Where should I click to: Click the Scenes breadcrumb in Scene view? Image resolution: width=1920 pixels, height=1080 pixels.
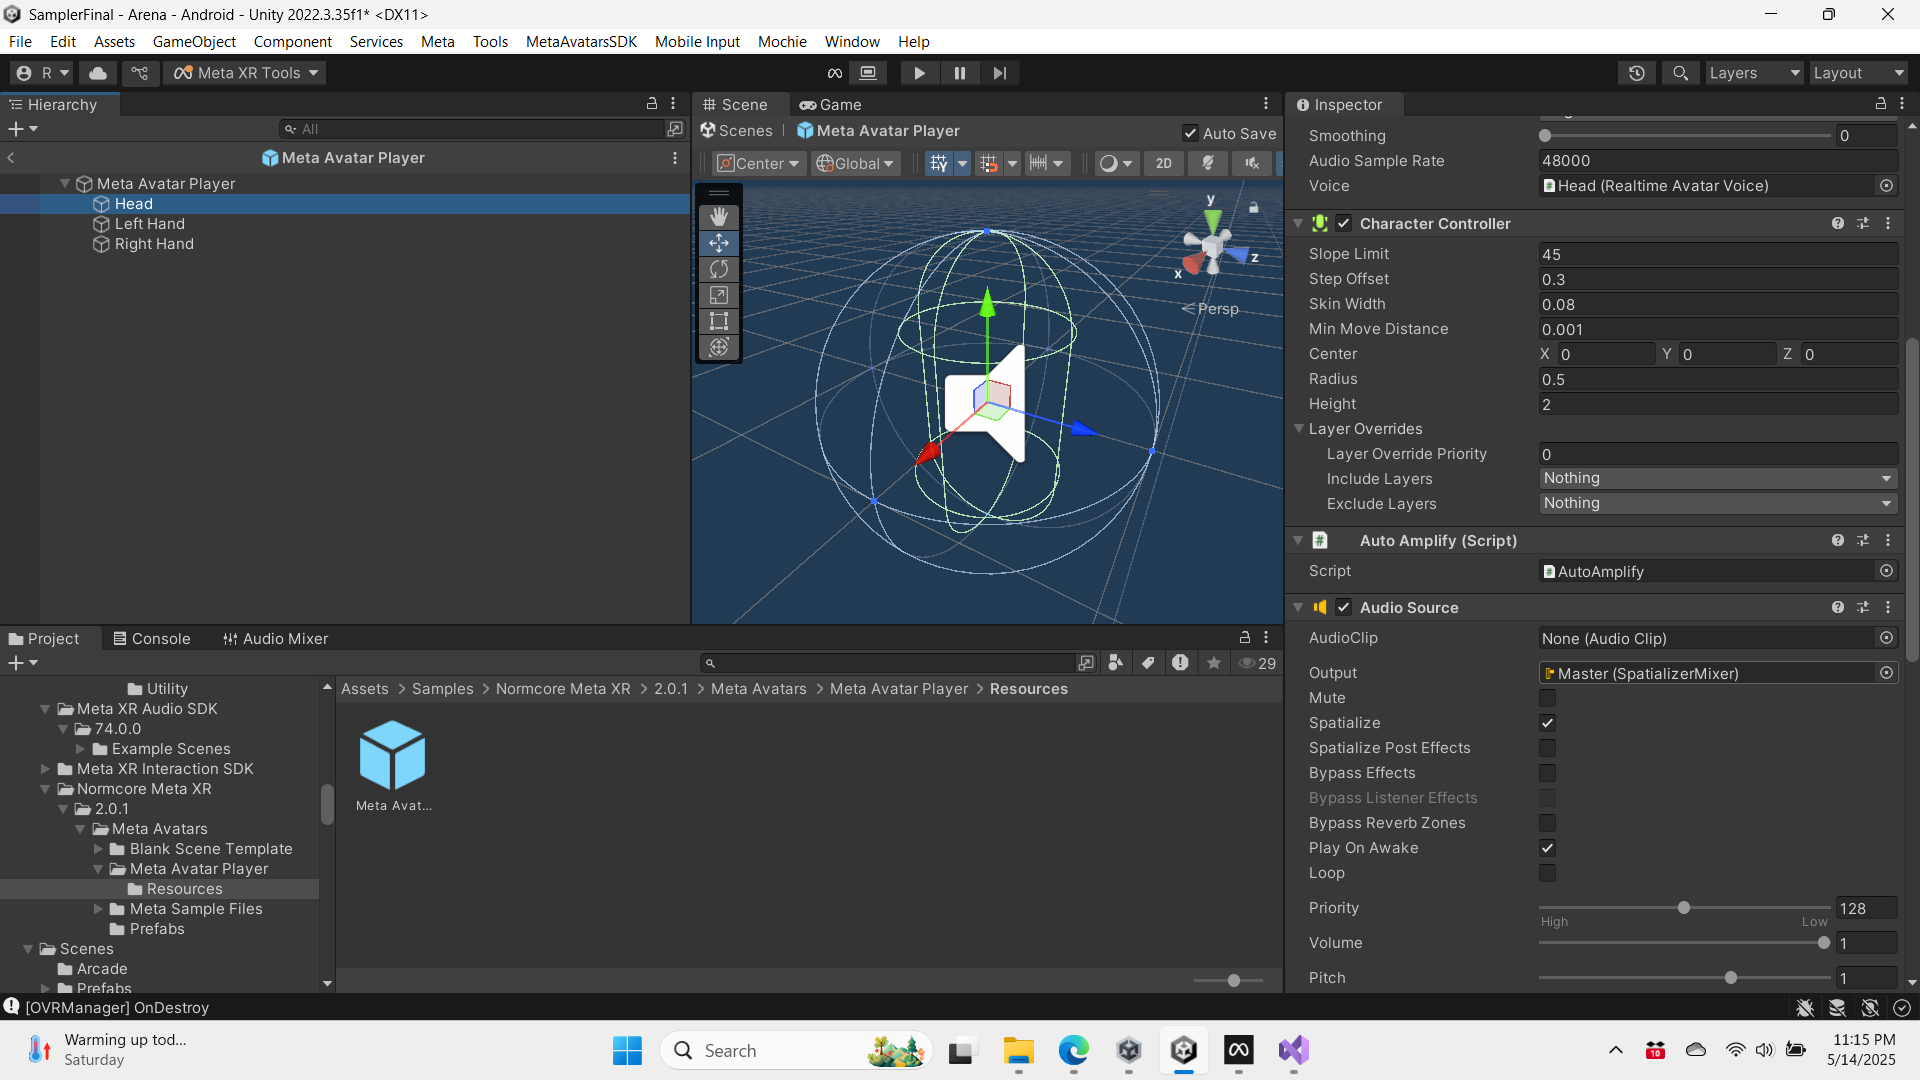(736, 131)
